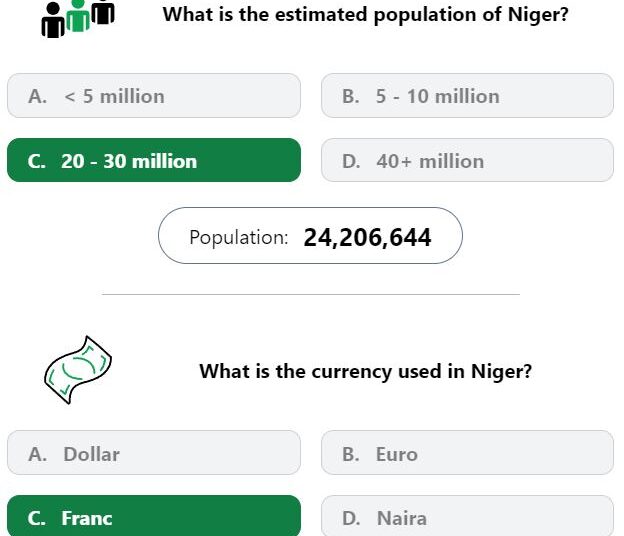Click the green banknote currency icon
The height and width of the screenshot is (536, 624).
point(78,370)
